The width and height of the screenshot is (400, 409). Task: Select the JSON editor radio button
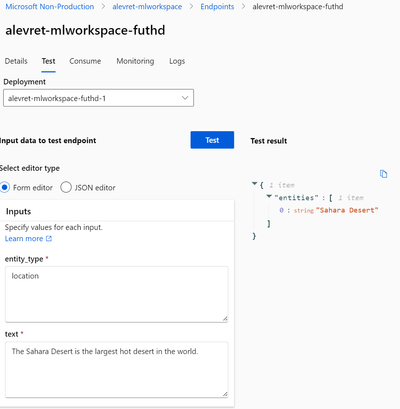click(x=66, y=187)
